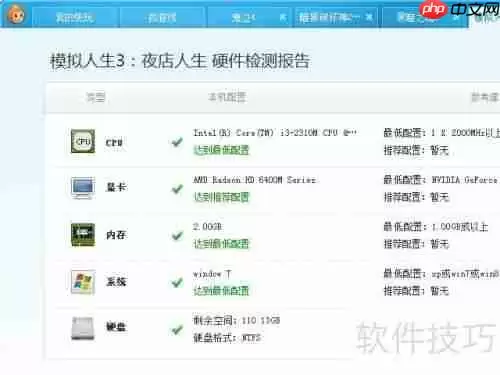
Task: Click the green checkmark in the 显卡 row
Action: pos(177,189)
